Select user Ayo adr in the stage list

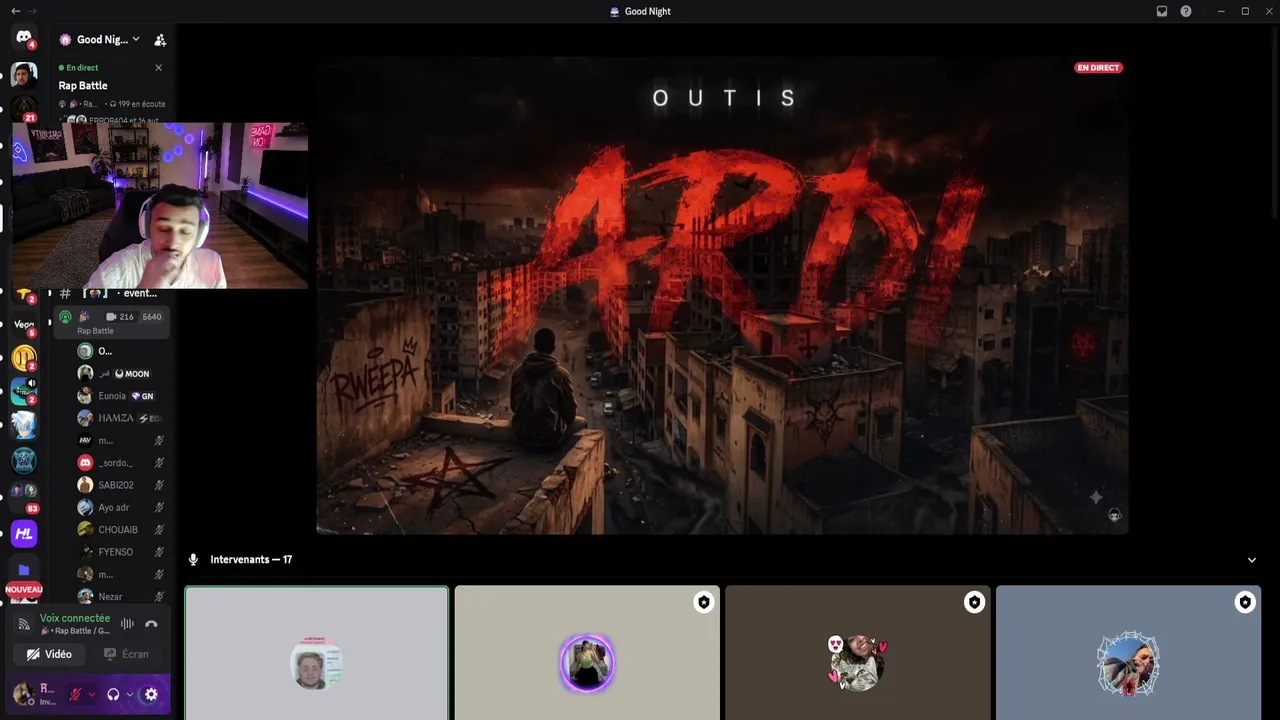(x=121, y=507)
